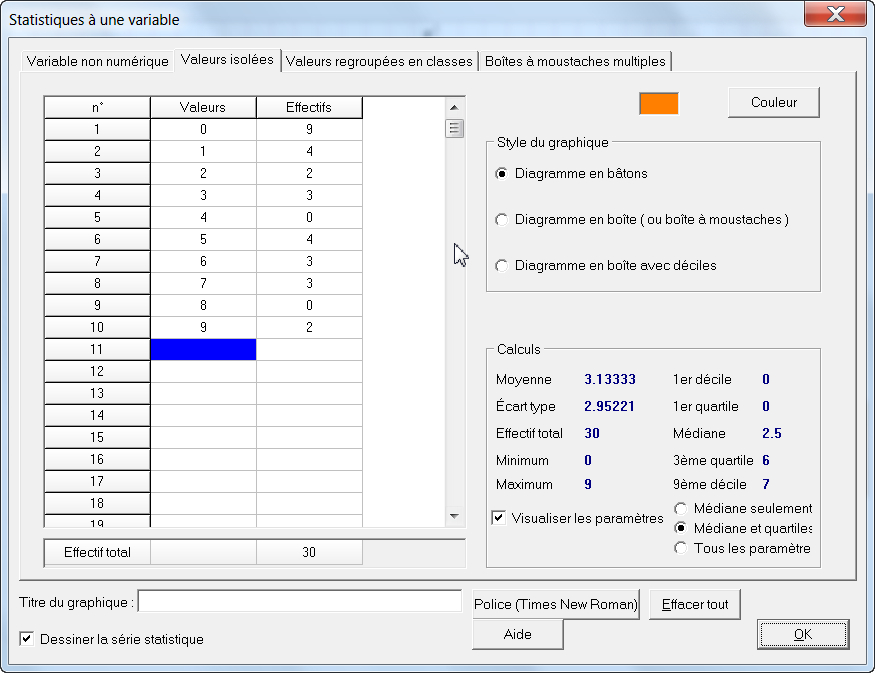
Task: Select Diagramme en boîte avec déciles
Action: 502,265
